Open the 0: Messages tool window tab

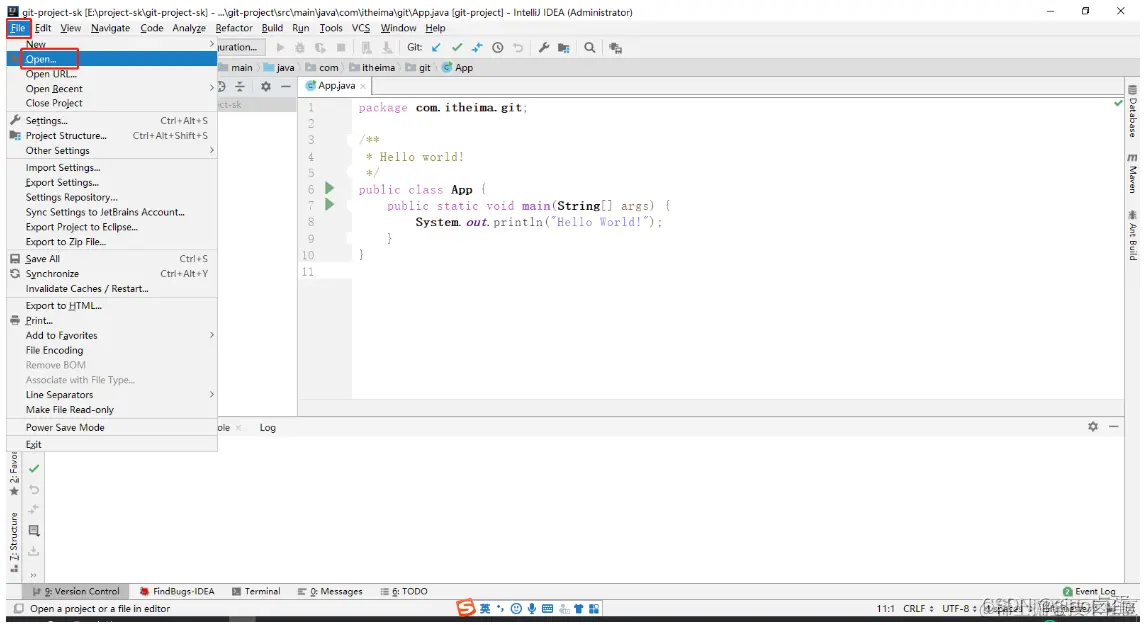pyautogui.click(x=330, y=591)
